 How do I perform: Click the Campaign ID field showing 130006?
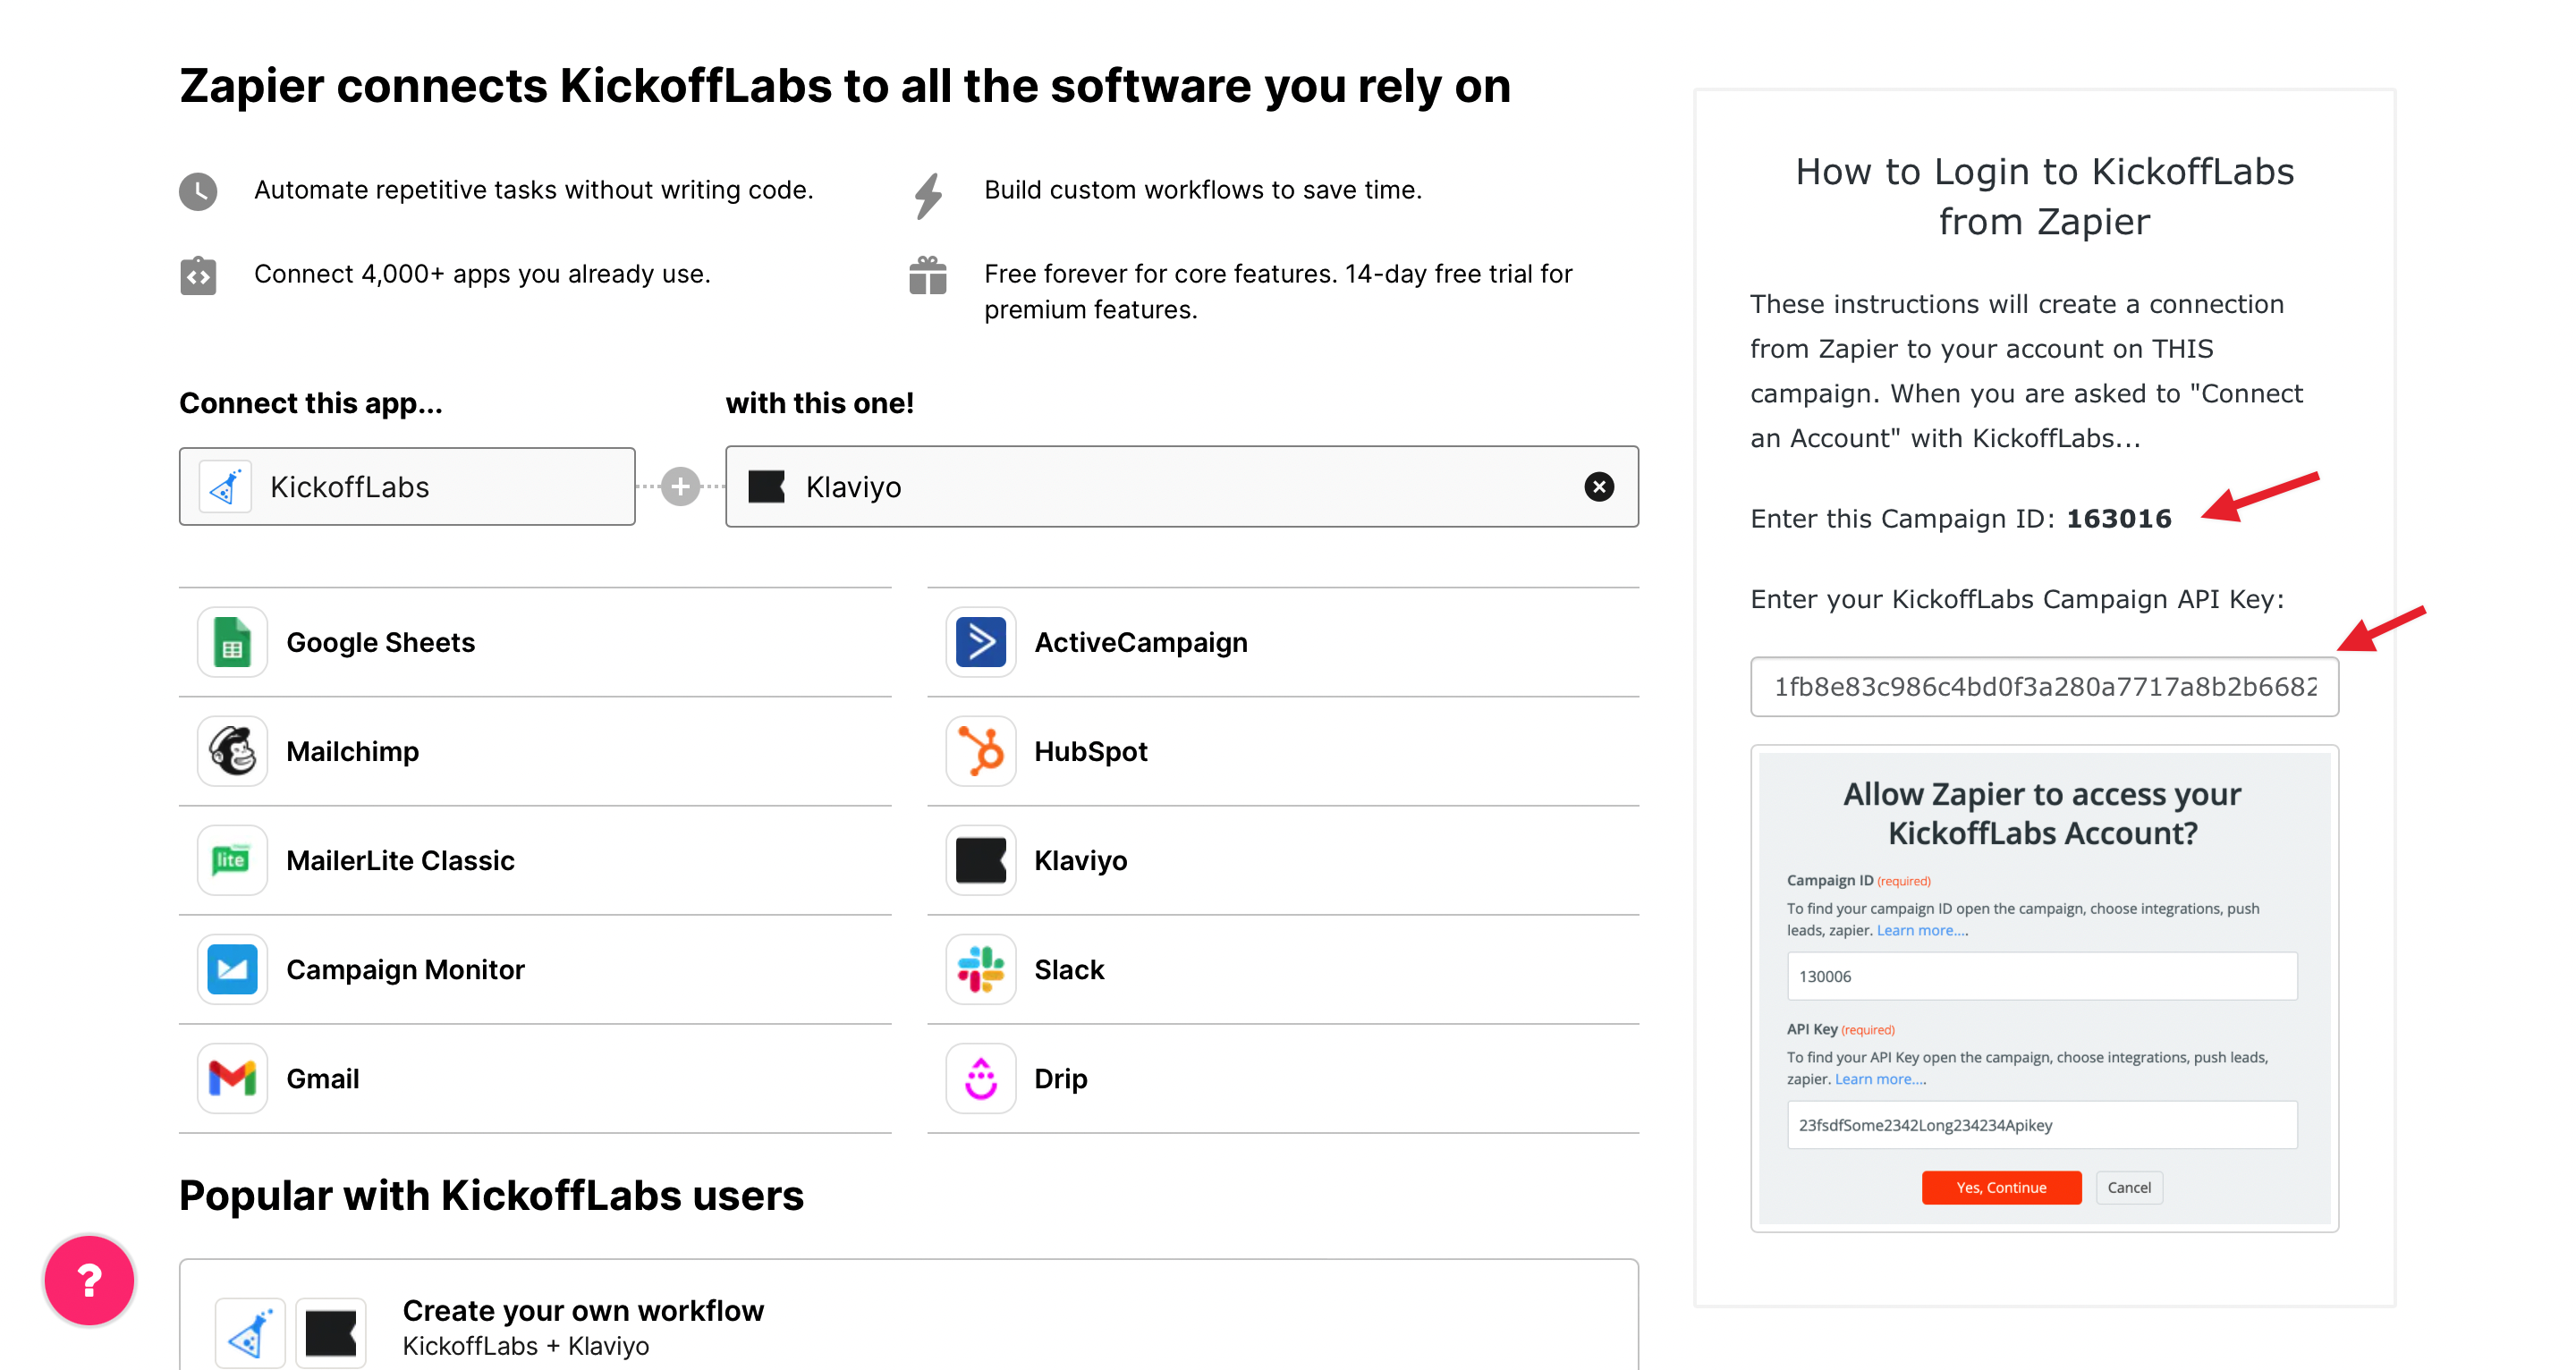click(2042, 976)
